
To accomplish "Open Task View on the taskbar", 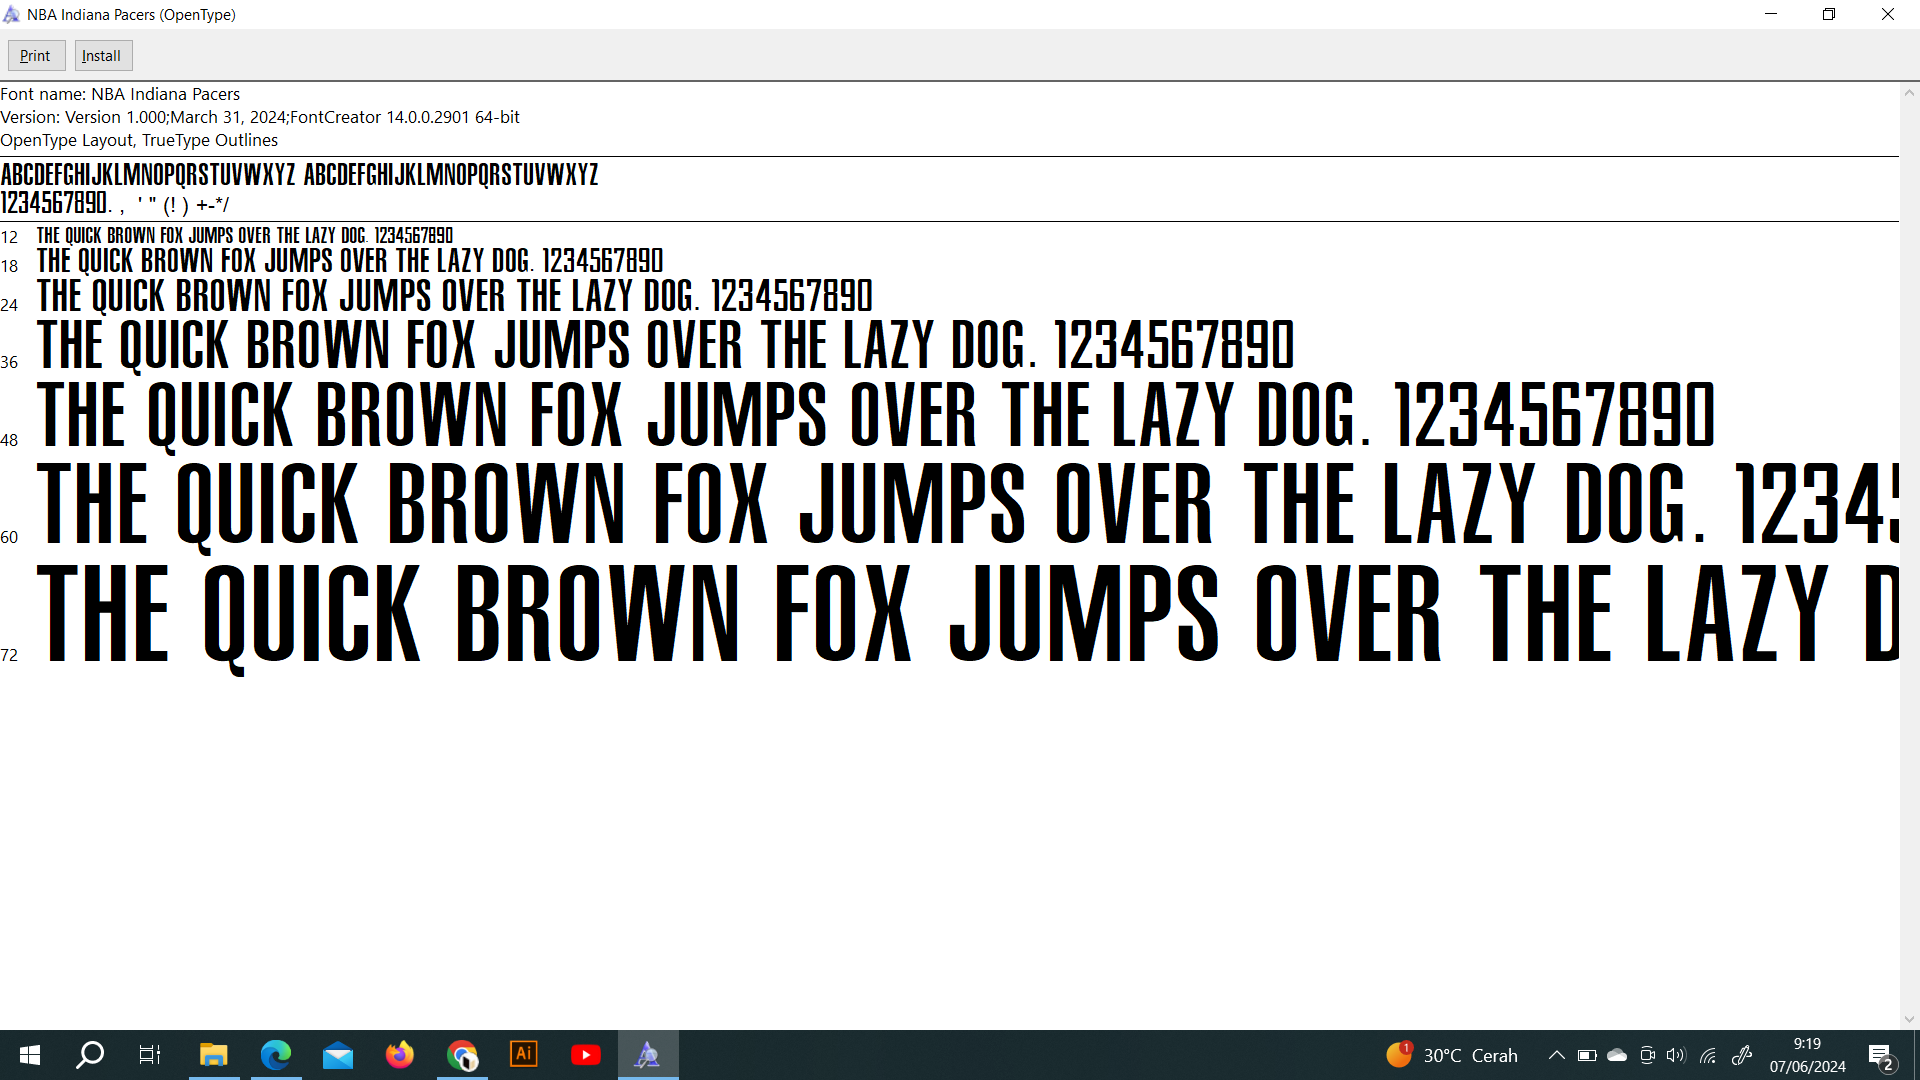I will [150, 1055].
